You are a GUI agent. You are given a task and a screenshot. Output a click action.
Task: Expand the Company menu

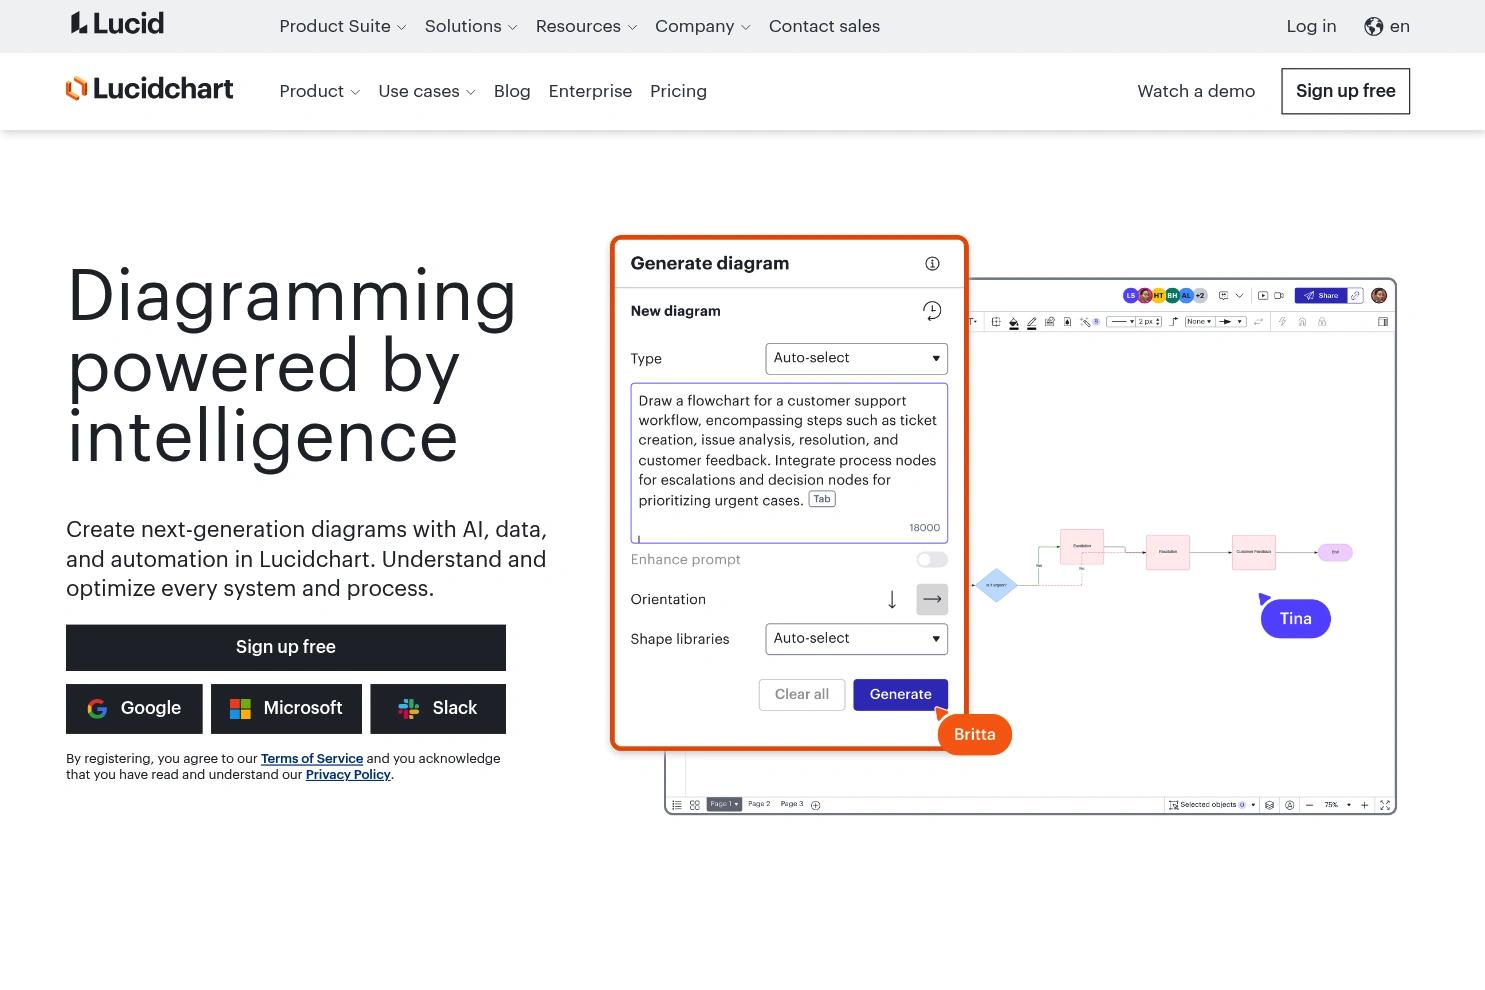[703, 27]
